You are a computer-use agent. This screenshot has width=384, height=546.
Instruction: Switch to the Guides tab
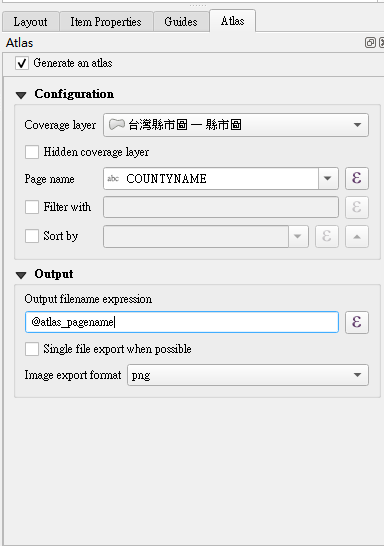click(x=181, y=22)
